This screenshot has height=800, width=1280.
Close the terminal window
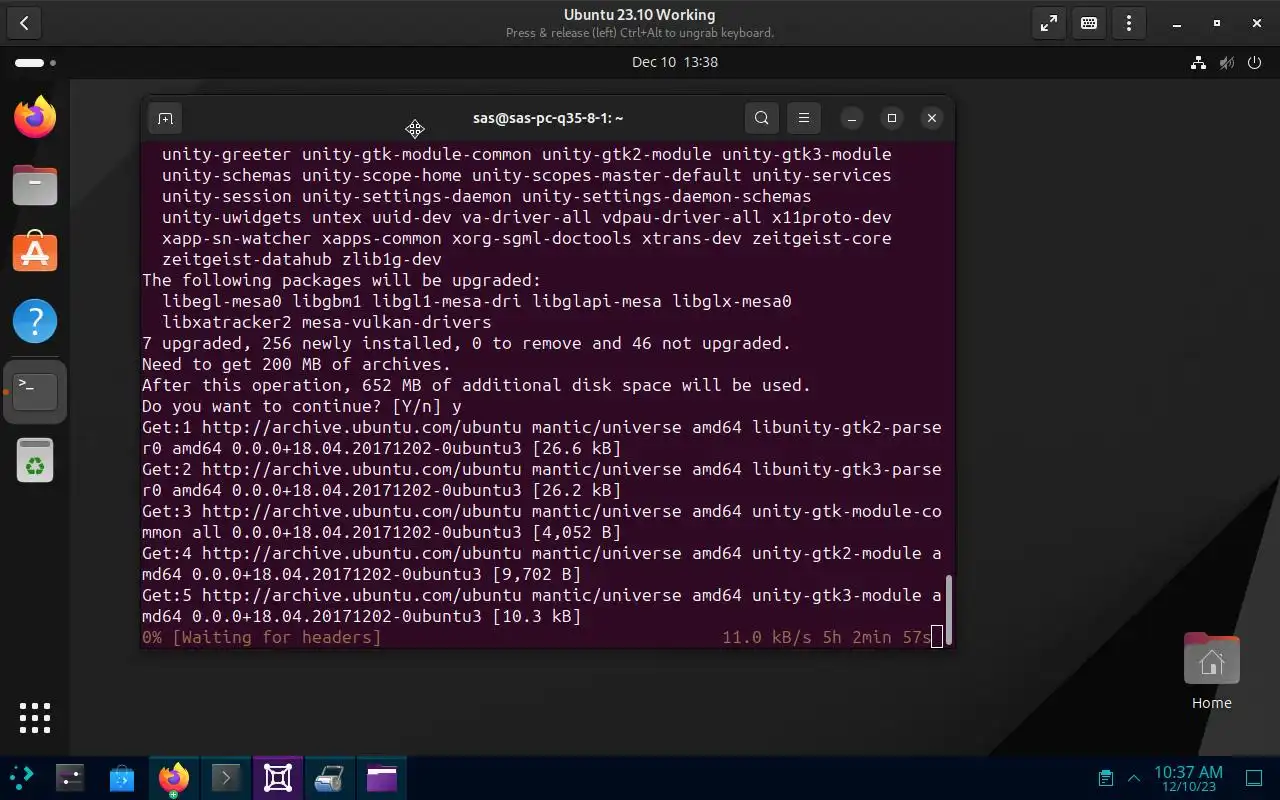[x=932, y=118]
